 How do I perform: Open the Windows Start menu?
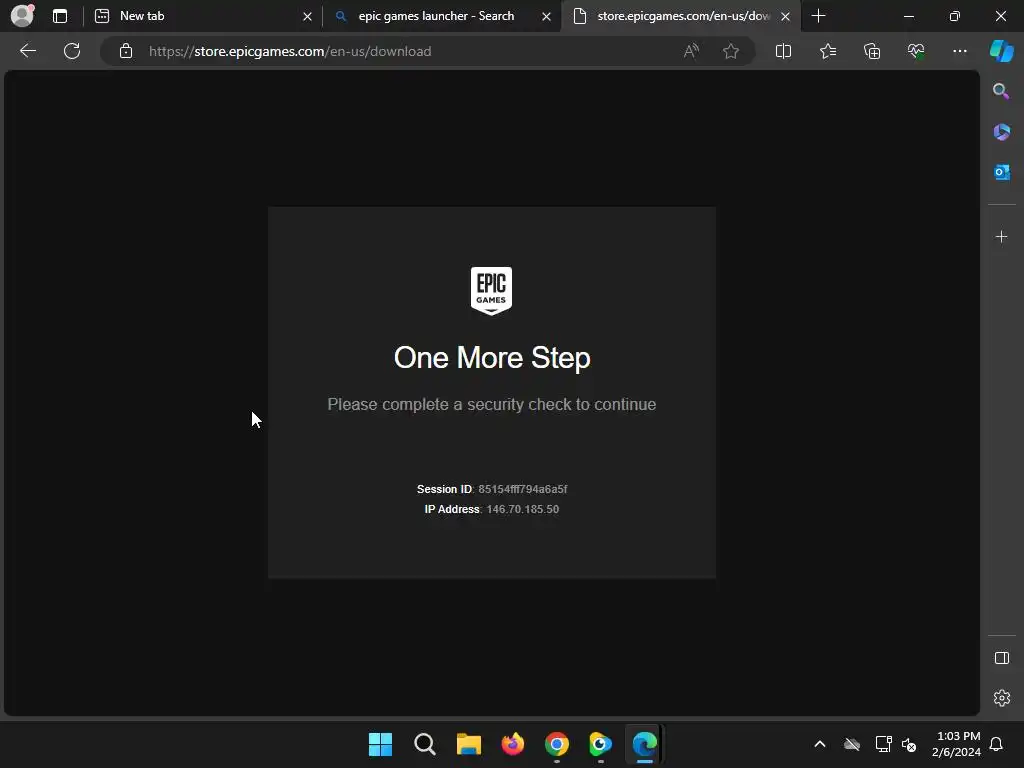pos(380,744)
